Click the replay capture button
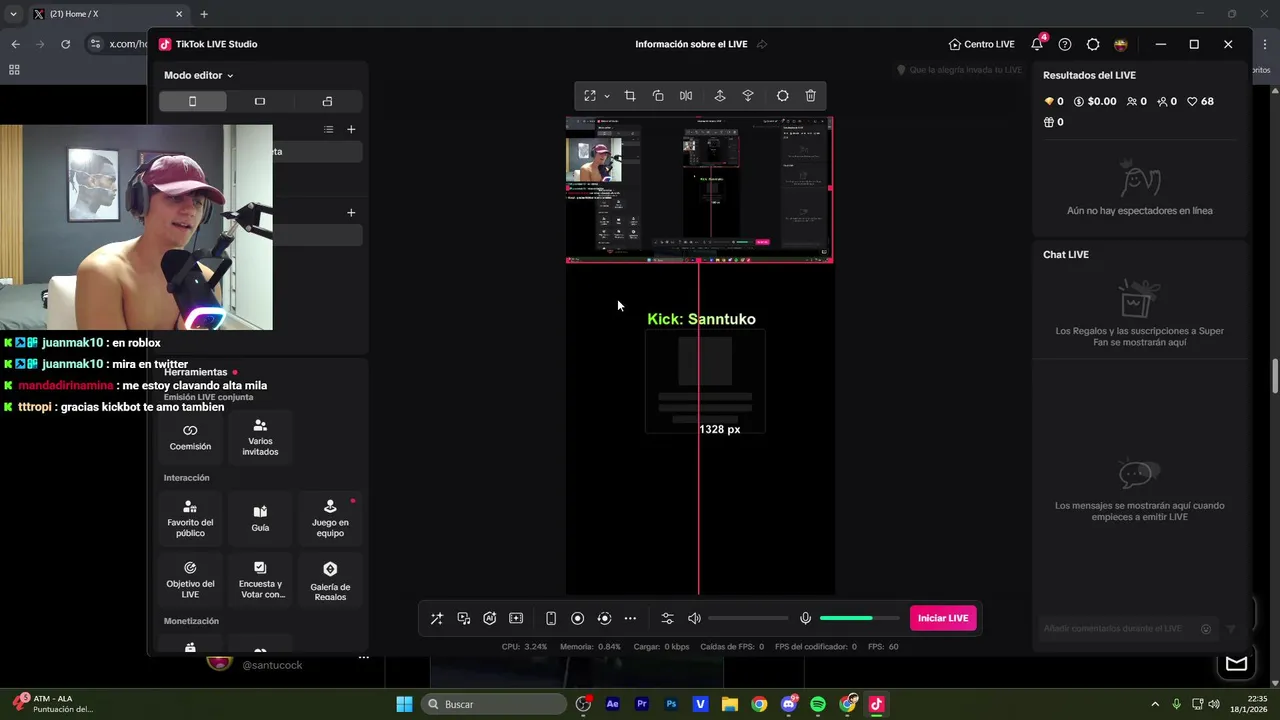This screenshot has height=720, width=1280. [x=604, y=618]
